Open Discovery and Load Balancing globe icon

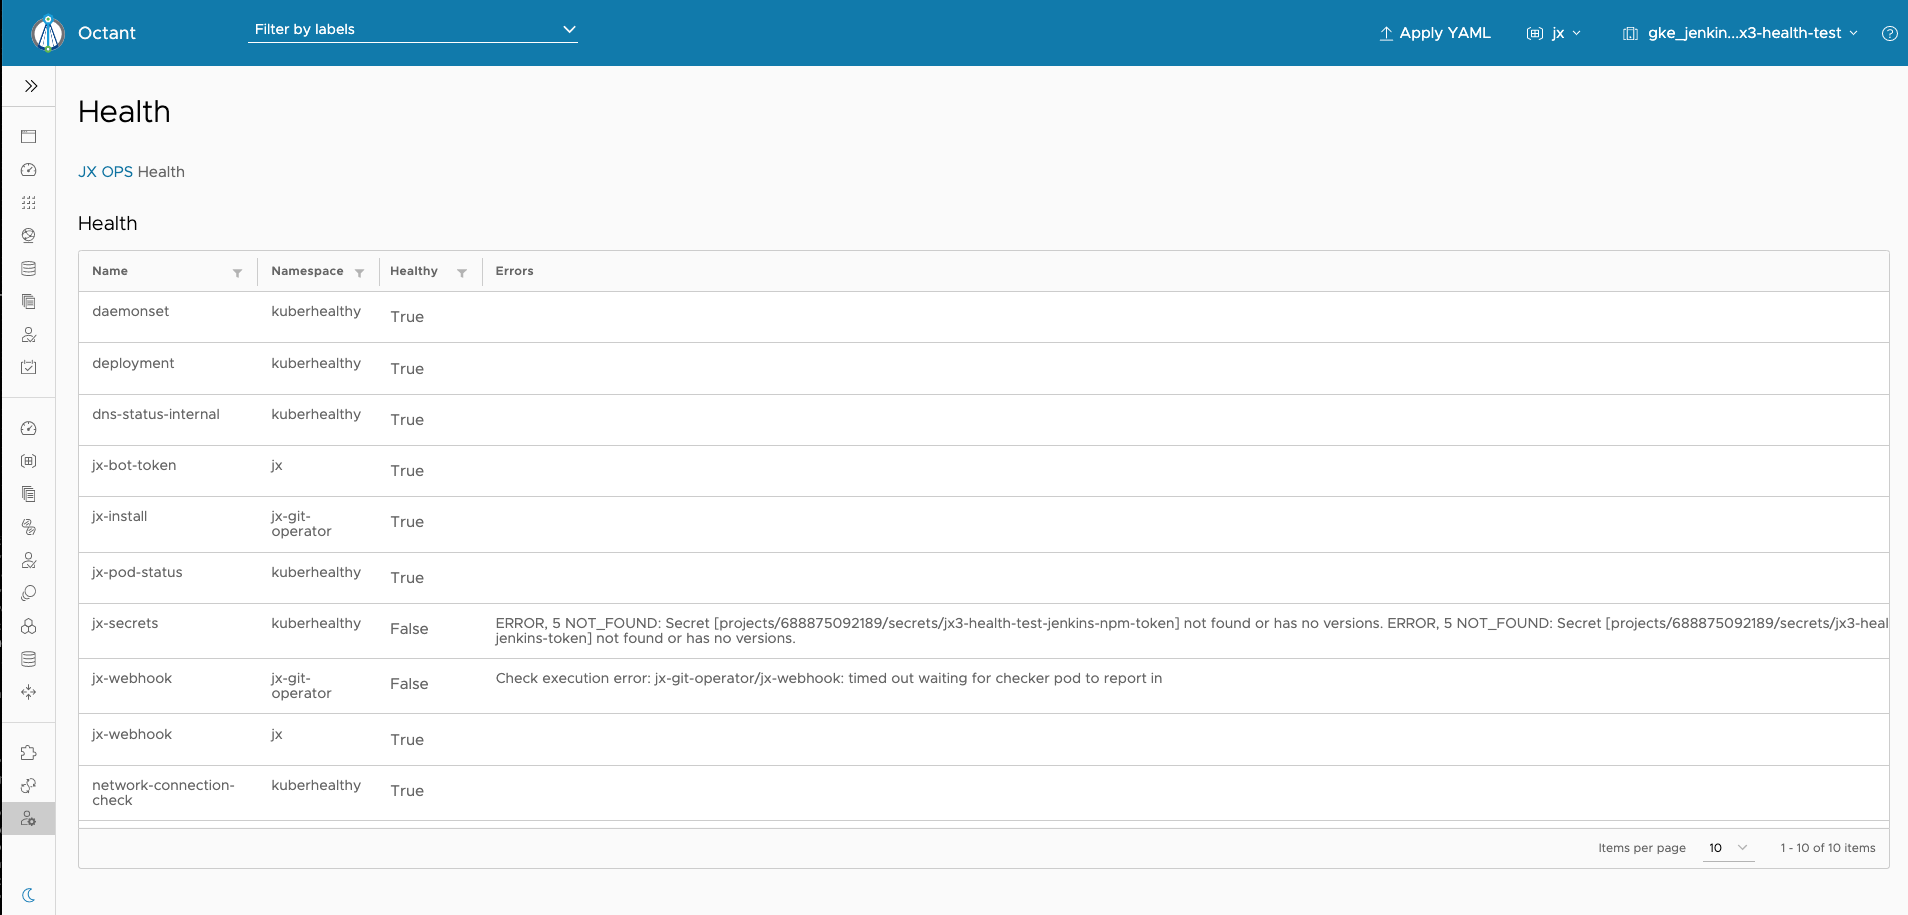(28, 236)
